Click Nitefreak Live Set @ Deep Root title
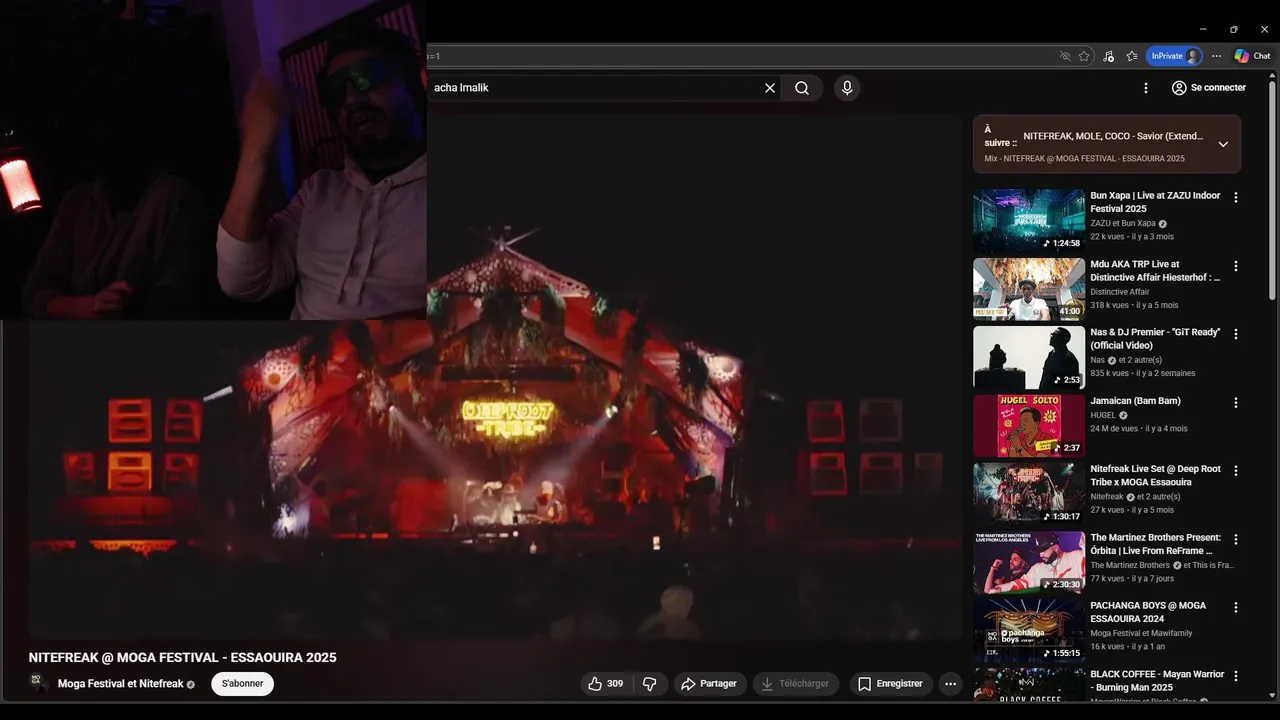Viewport: 1280px width, 720px height. point(1155,475)
